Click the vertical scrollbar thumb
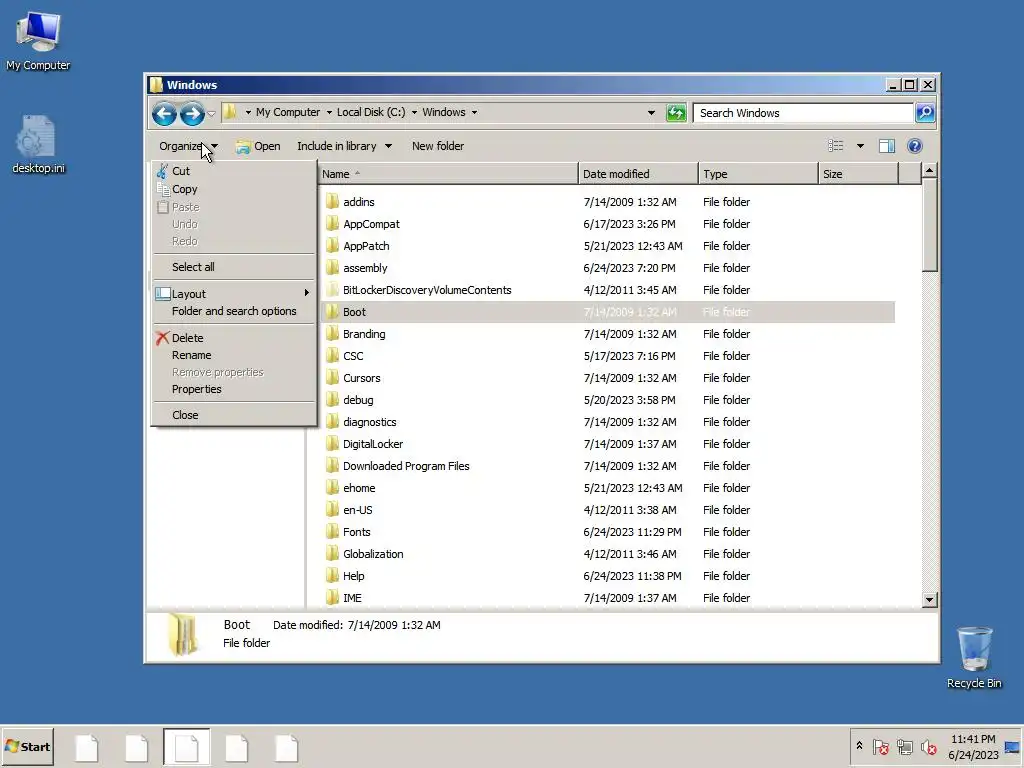 click(929, 225)
